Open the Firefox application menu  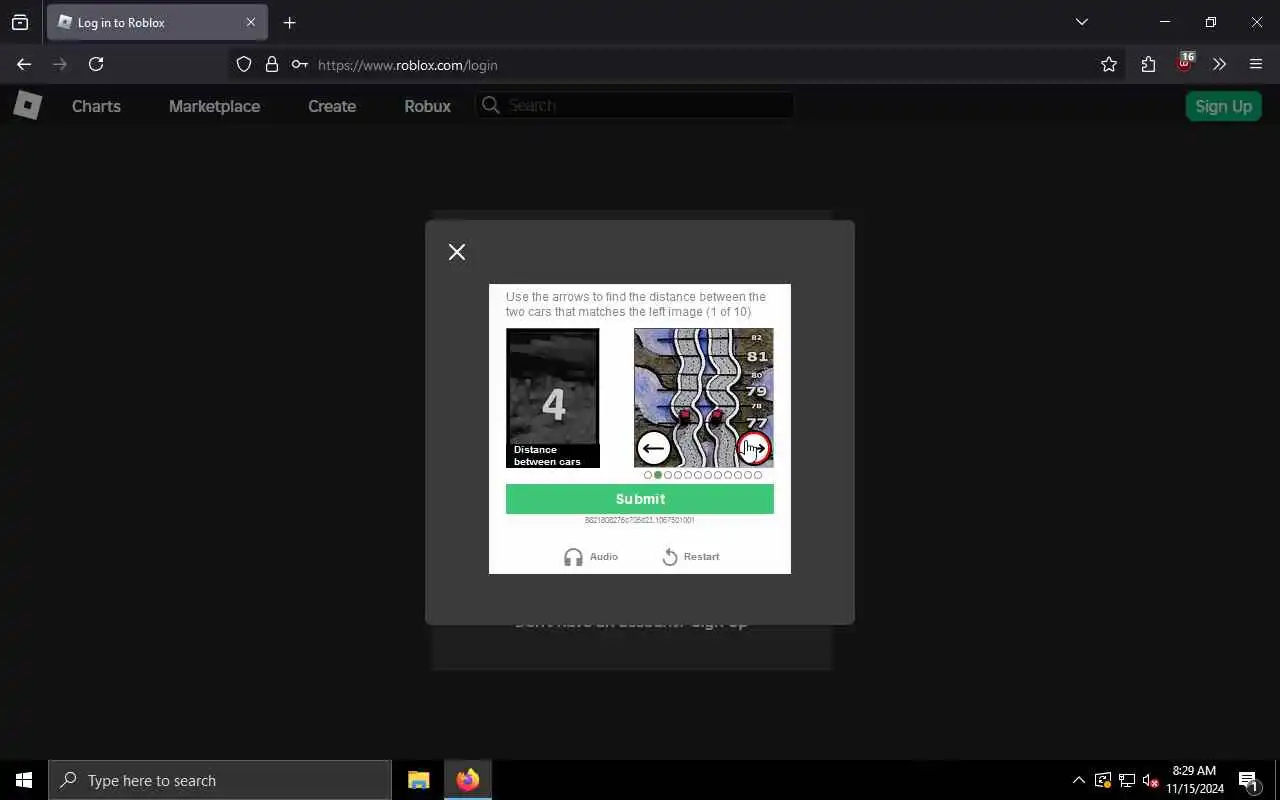coord(1256,64)
